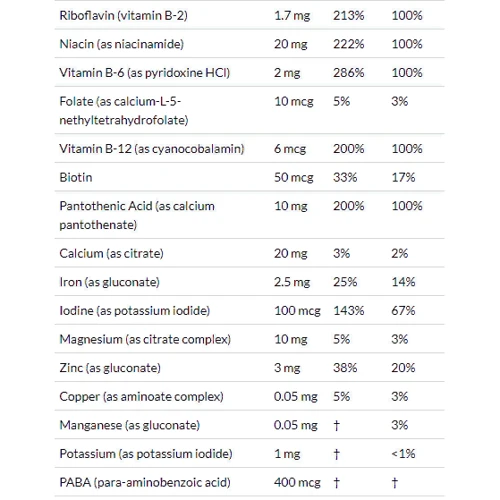Click the Riboflavin (vitamin B-2) row label
This screenshot has width=500, height=500.
[x=123, y=16]
